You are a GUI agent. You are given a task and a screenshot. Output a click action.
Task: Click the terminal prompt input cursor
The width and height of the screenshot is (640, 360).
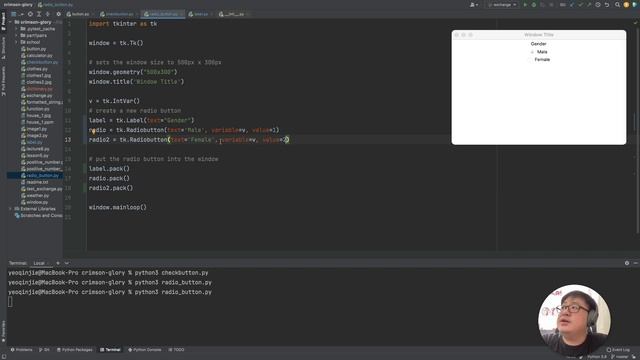pos(10,302)
